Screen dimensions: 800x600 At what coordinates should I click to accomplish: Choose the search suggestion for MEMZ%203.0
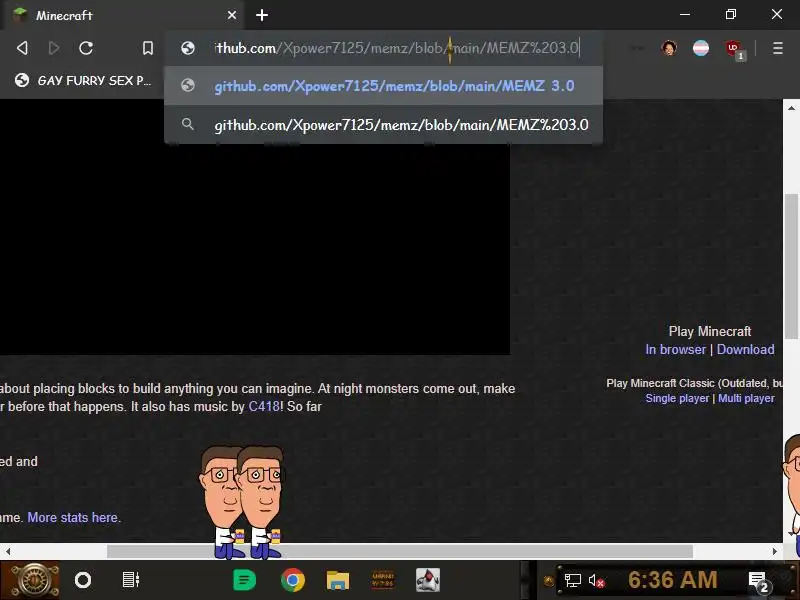pos(383,124)
